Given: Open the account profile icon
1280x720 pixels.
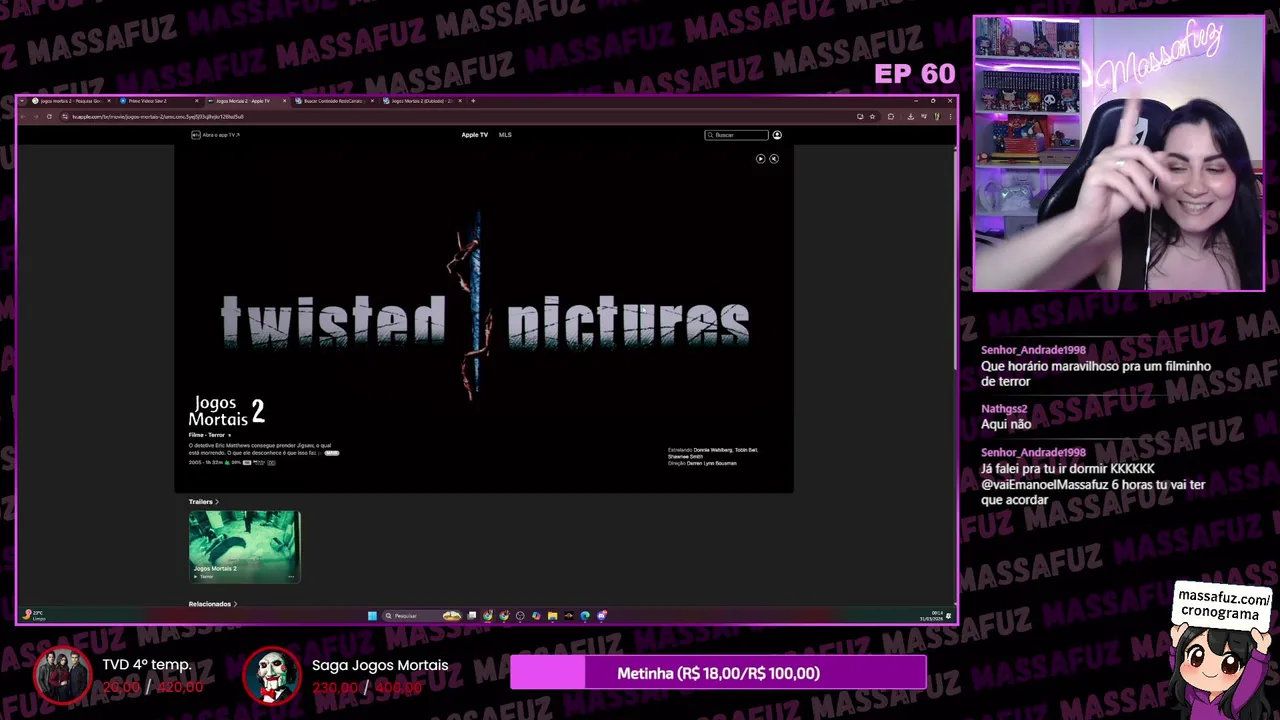Looking at the screenshot, I should 777,135.
